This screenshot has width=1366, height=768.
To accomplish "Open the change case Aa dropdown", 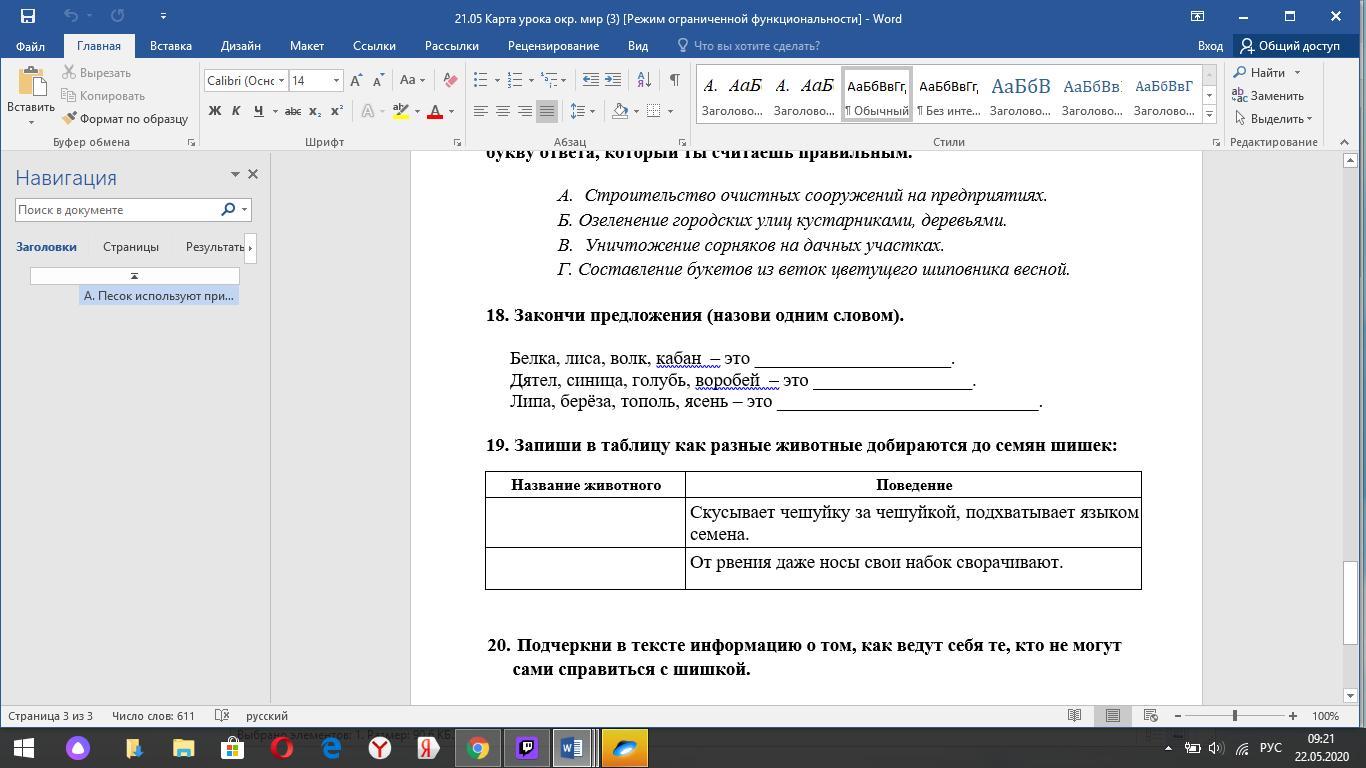I will click(412, 80).
